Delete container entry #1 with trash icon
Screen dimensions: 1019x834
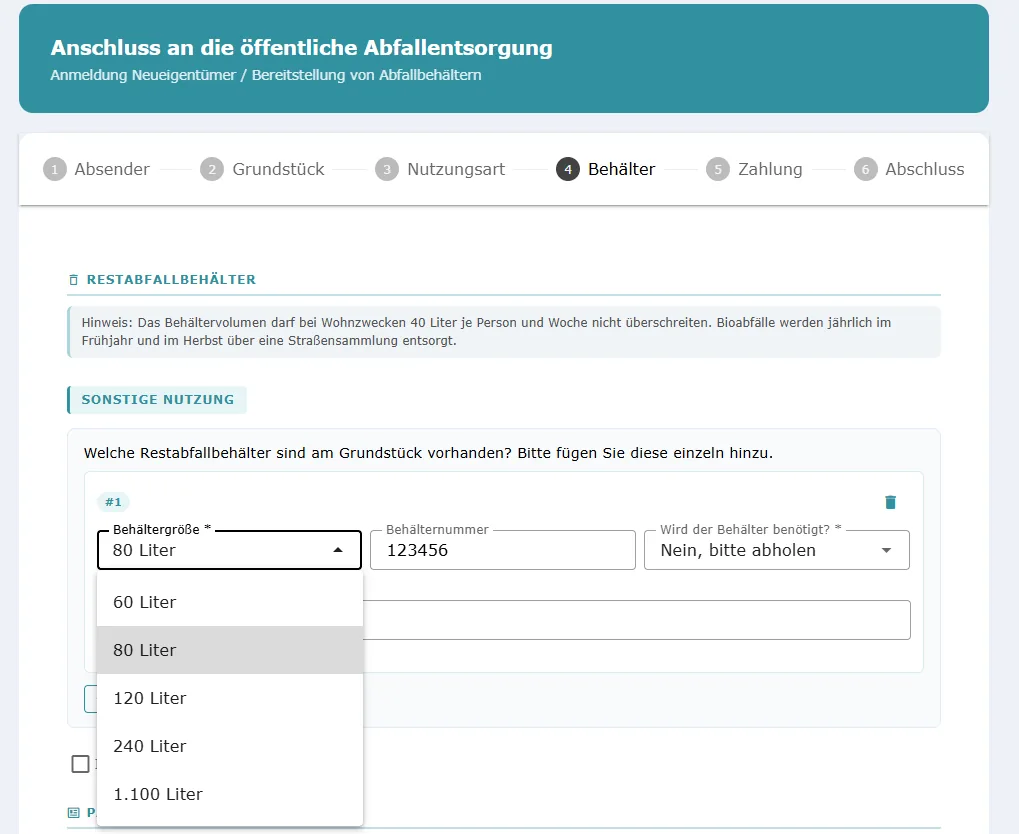pyautogui.click(x=890, y=502)
